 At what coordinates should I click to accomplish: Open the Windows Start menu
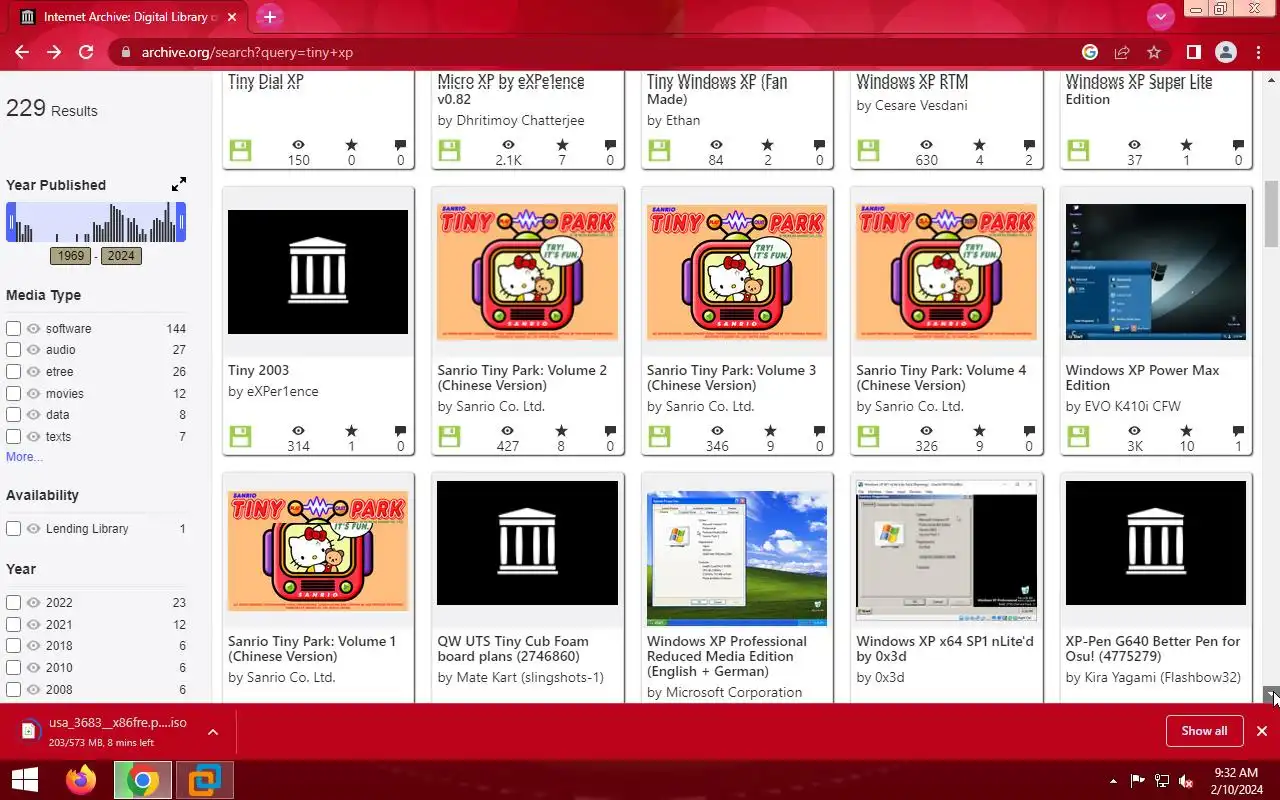click(x=25, y=780)
